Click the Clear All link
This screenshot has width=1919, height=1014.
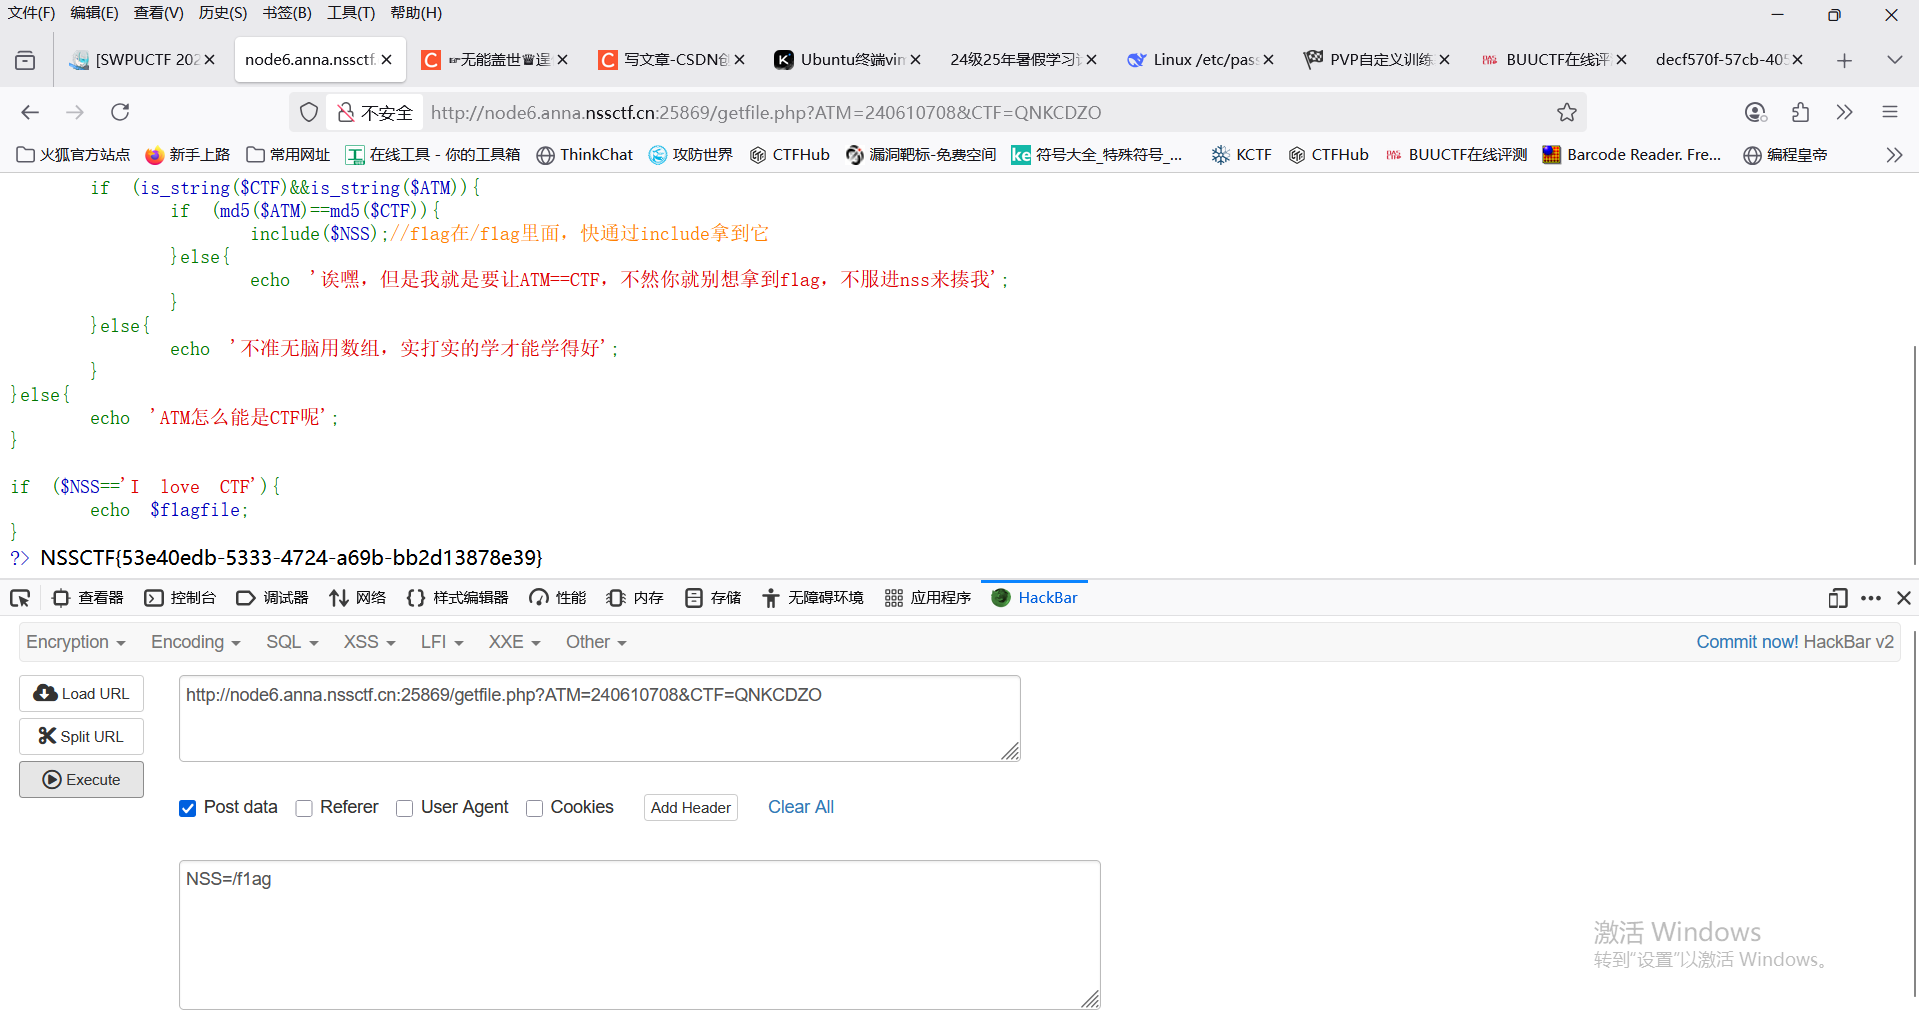coord(801,807)
